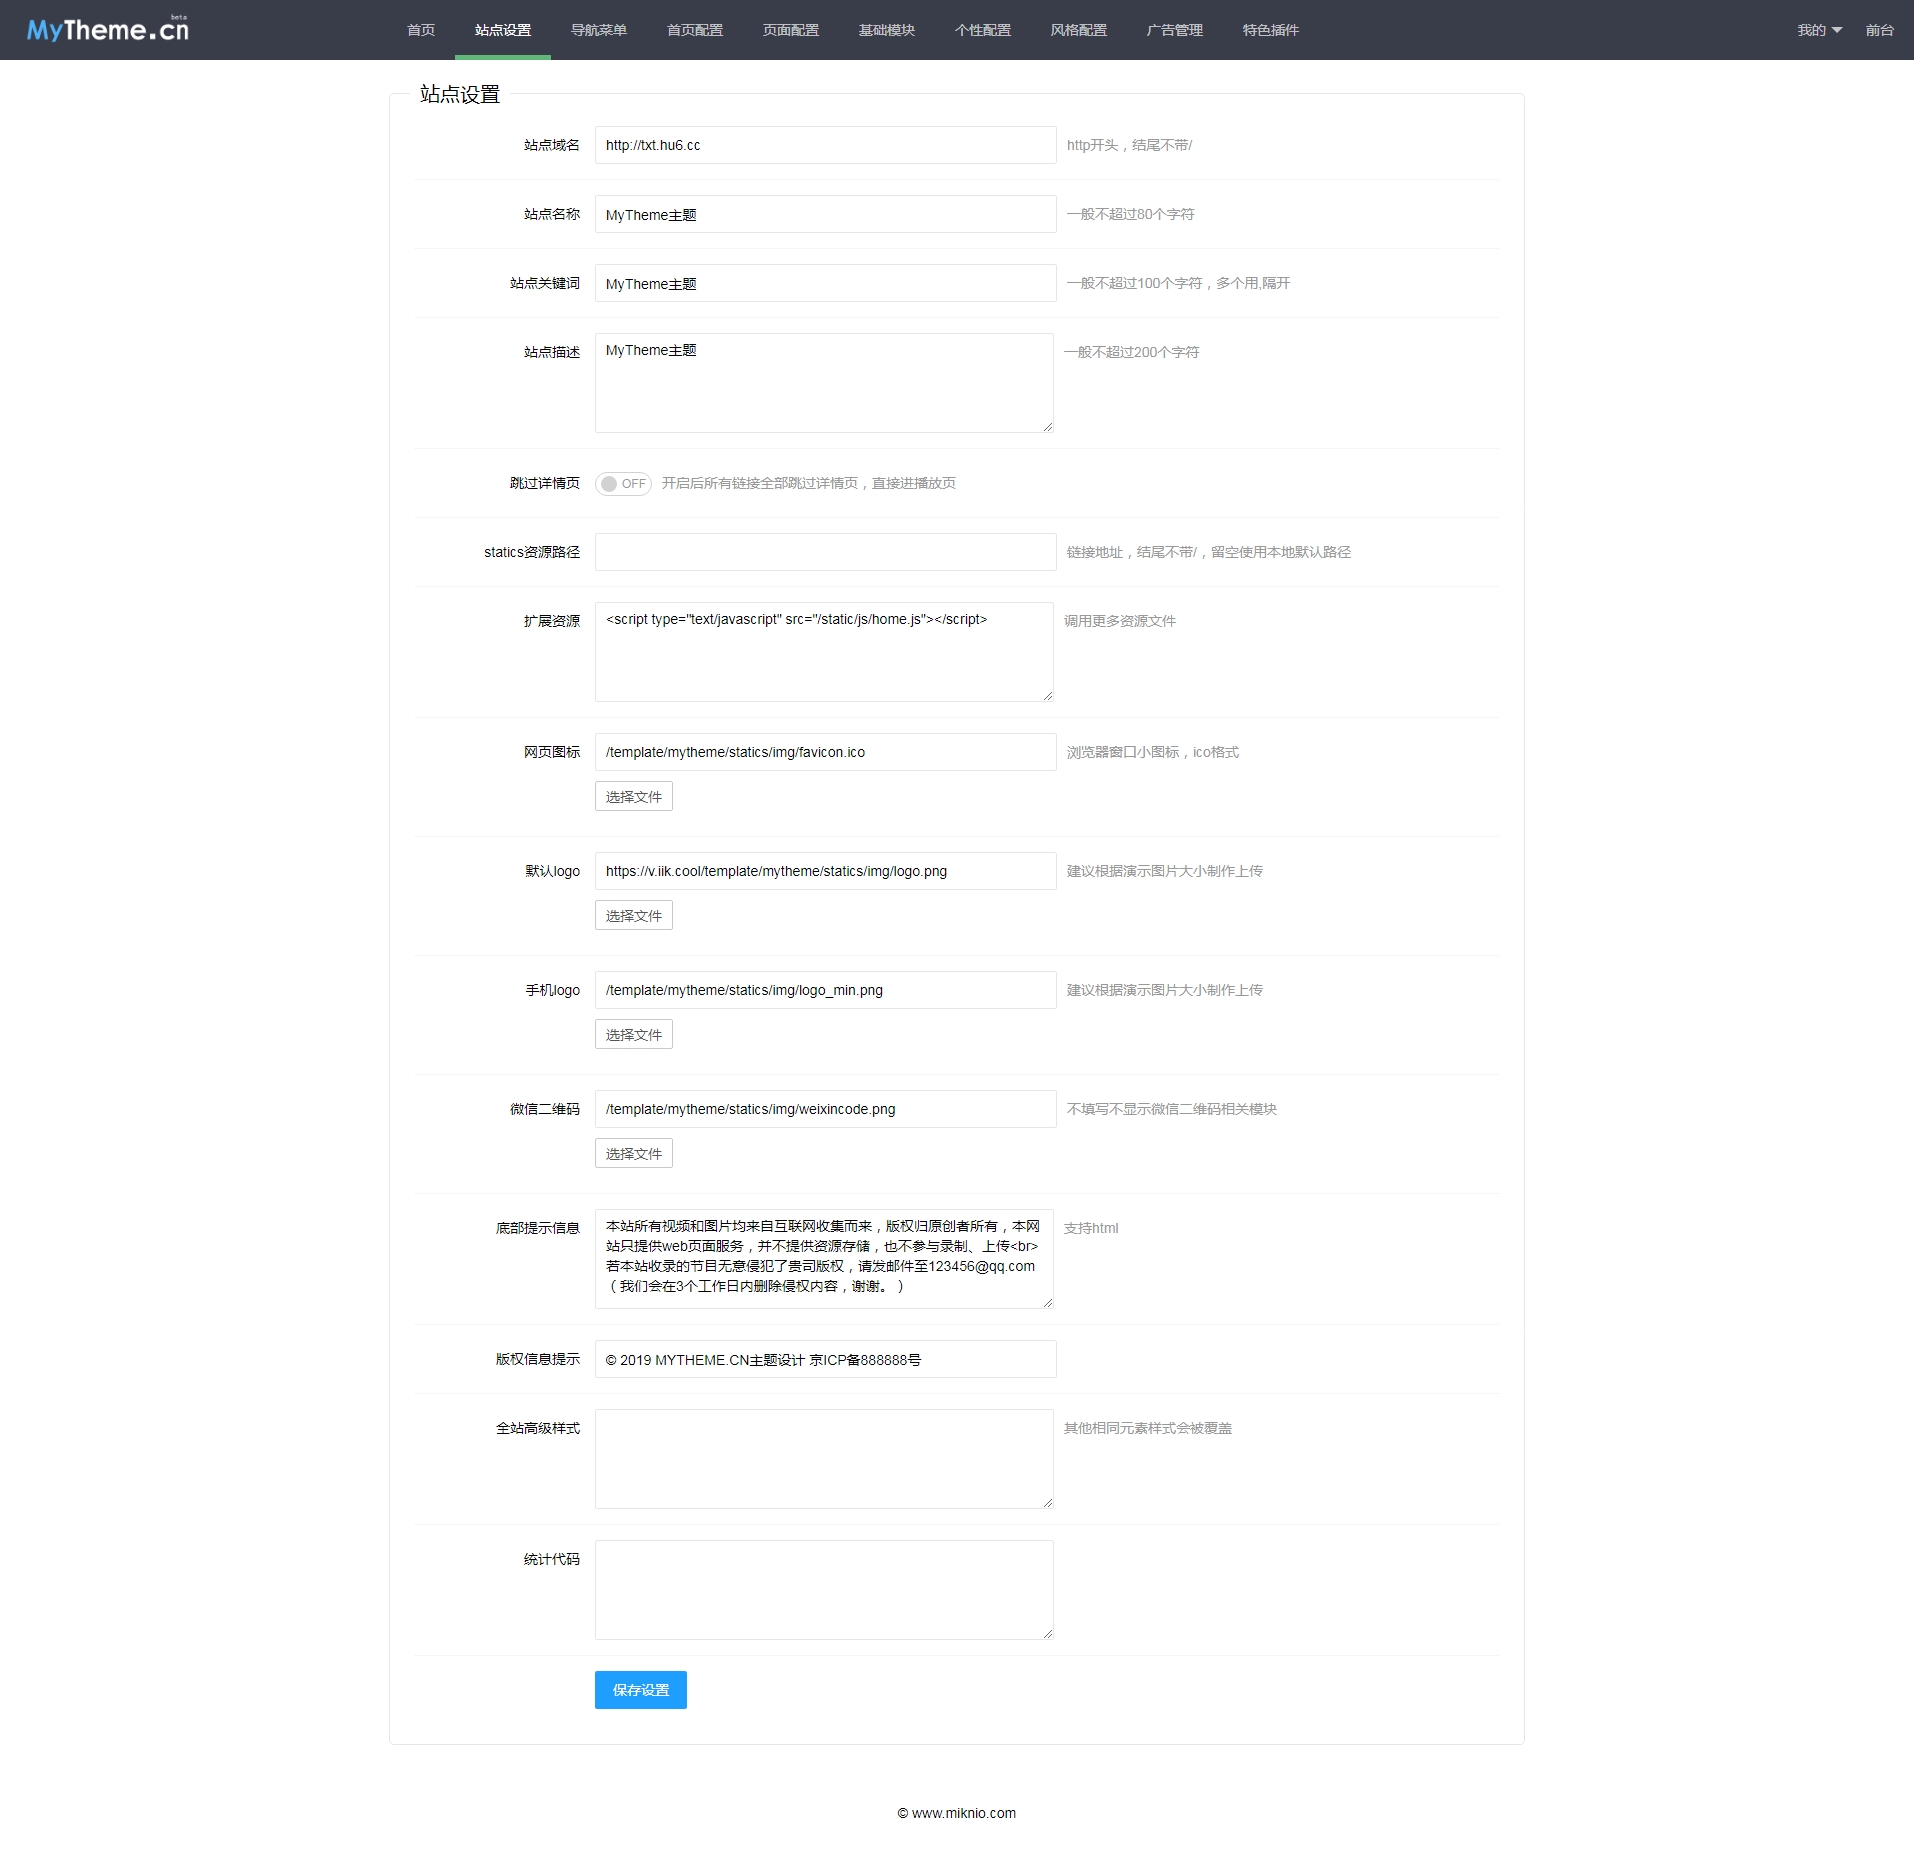
Task: Click the 前台 link
Action: coord(1879,30)
